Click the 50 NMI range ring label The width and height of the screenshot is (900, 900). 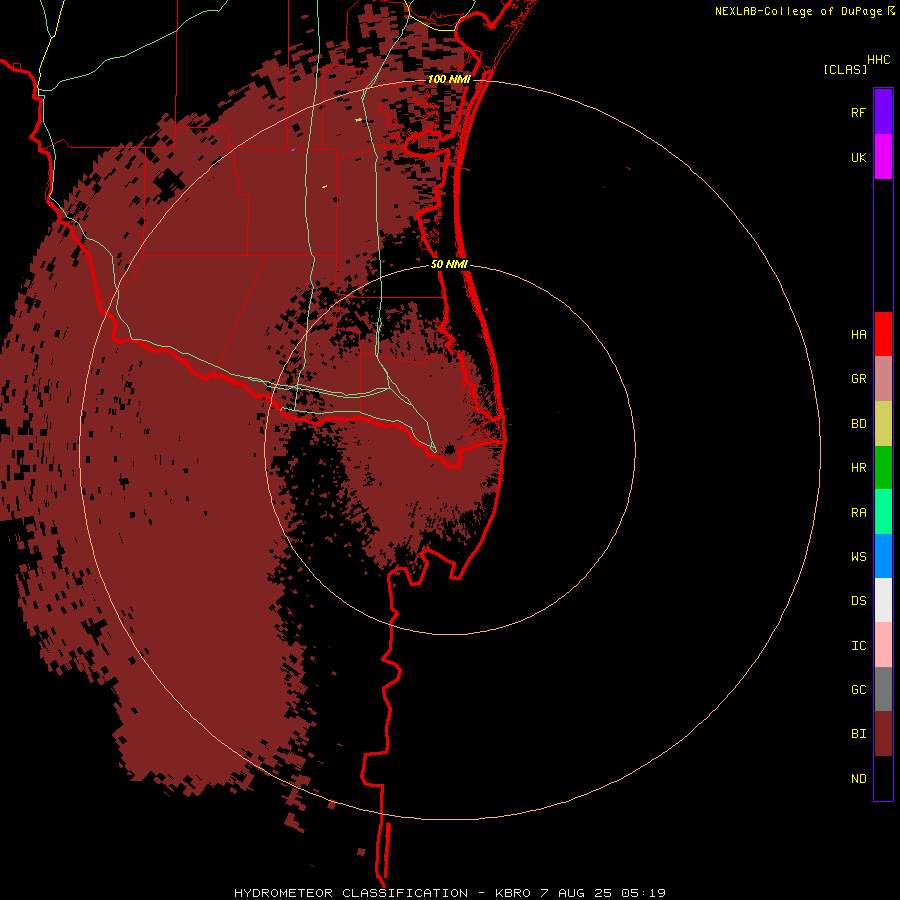(x=449, y=264)
